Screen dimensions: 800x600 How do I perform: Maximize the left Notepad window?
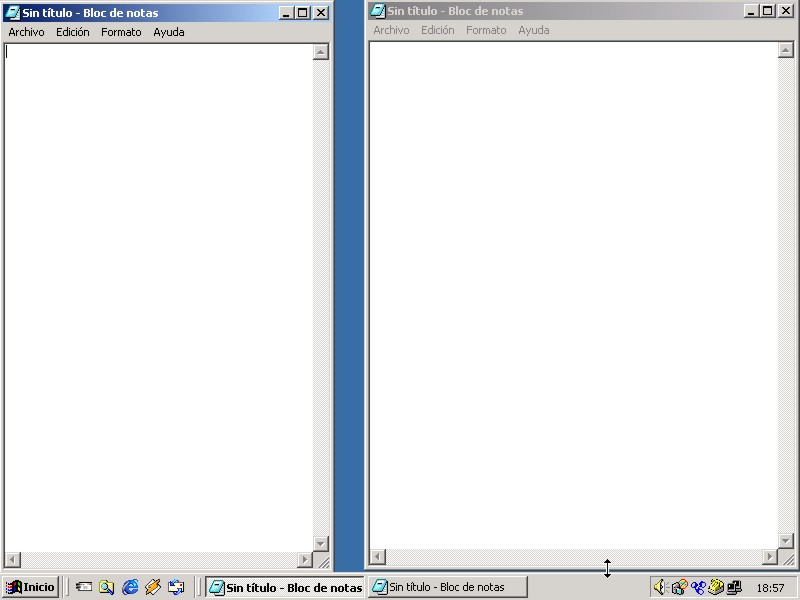303,13
